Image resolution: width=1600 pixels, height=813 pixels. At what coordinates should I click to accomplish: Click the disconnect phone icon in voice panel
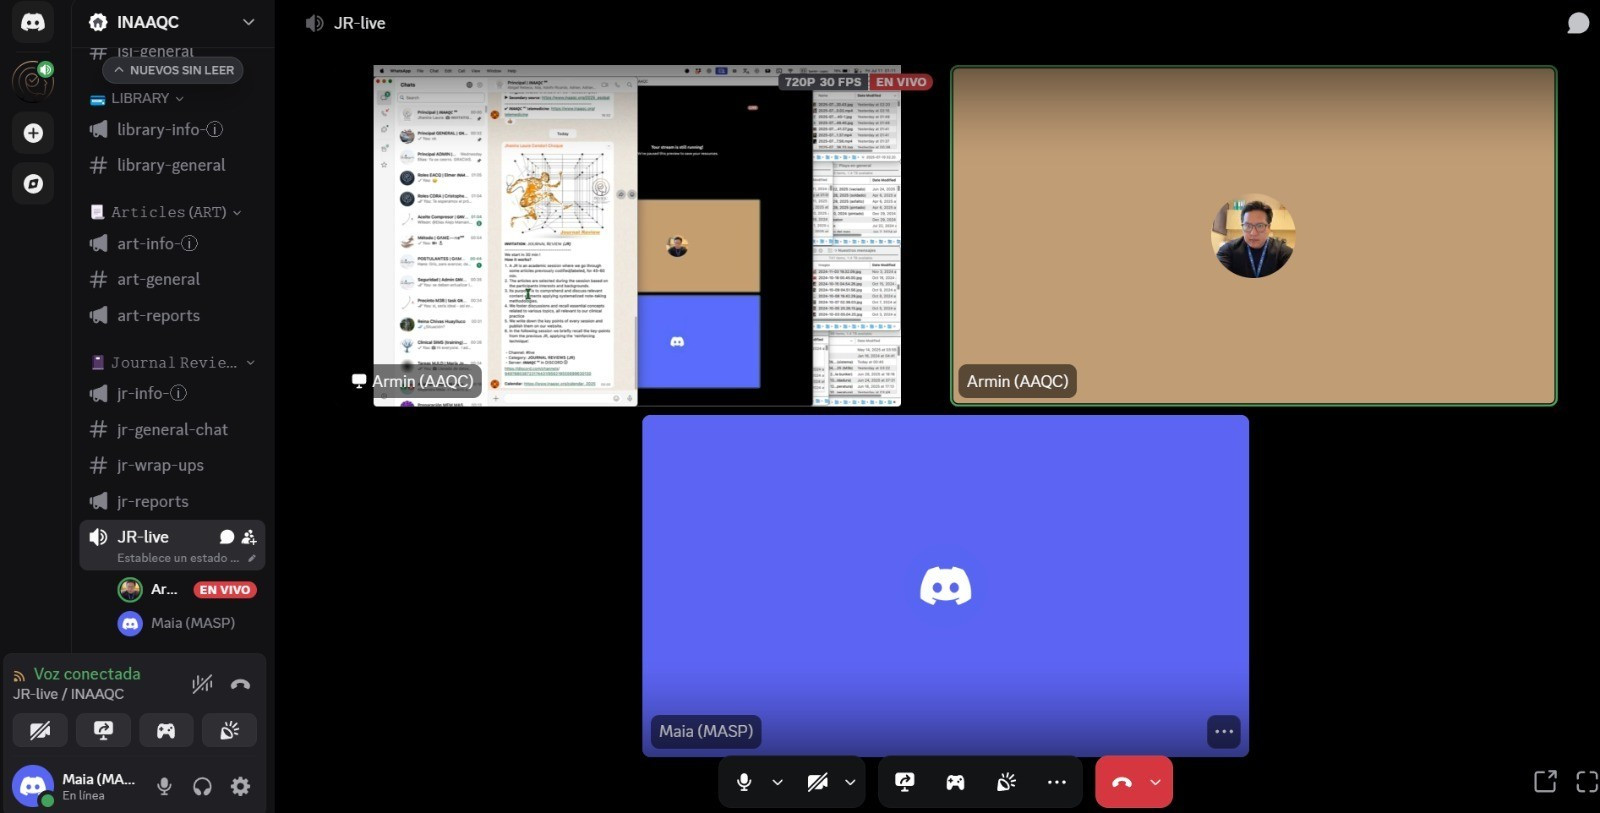240,685
